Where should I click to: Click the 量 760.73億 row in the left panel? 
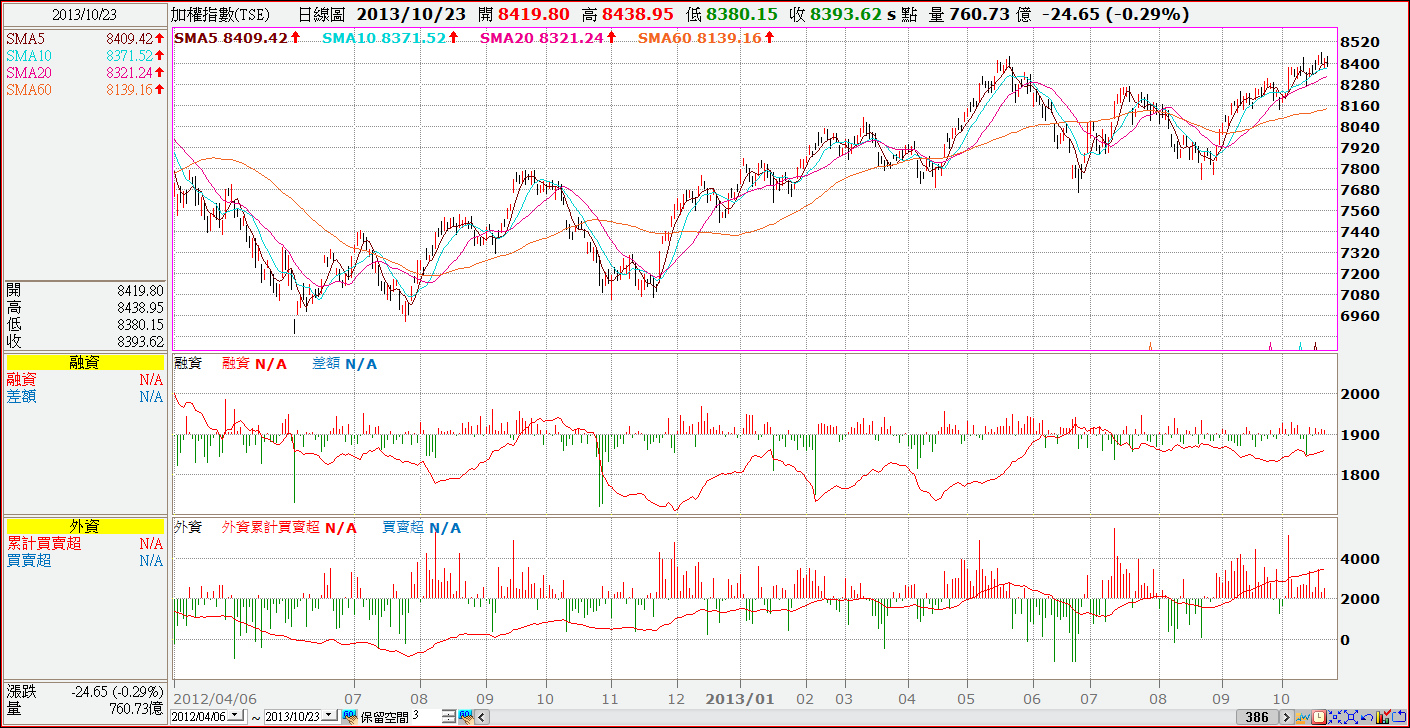pos(84,708)
